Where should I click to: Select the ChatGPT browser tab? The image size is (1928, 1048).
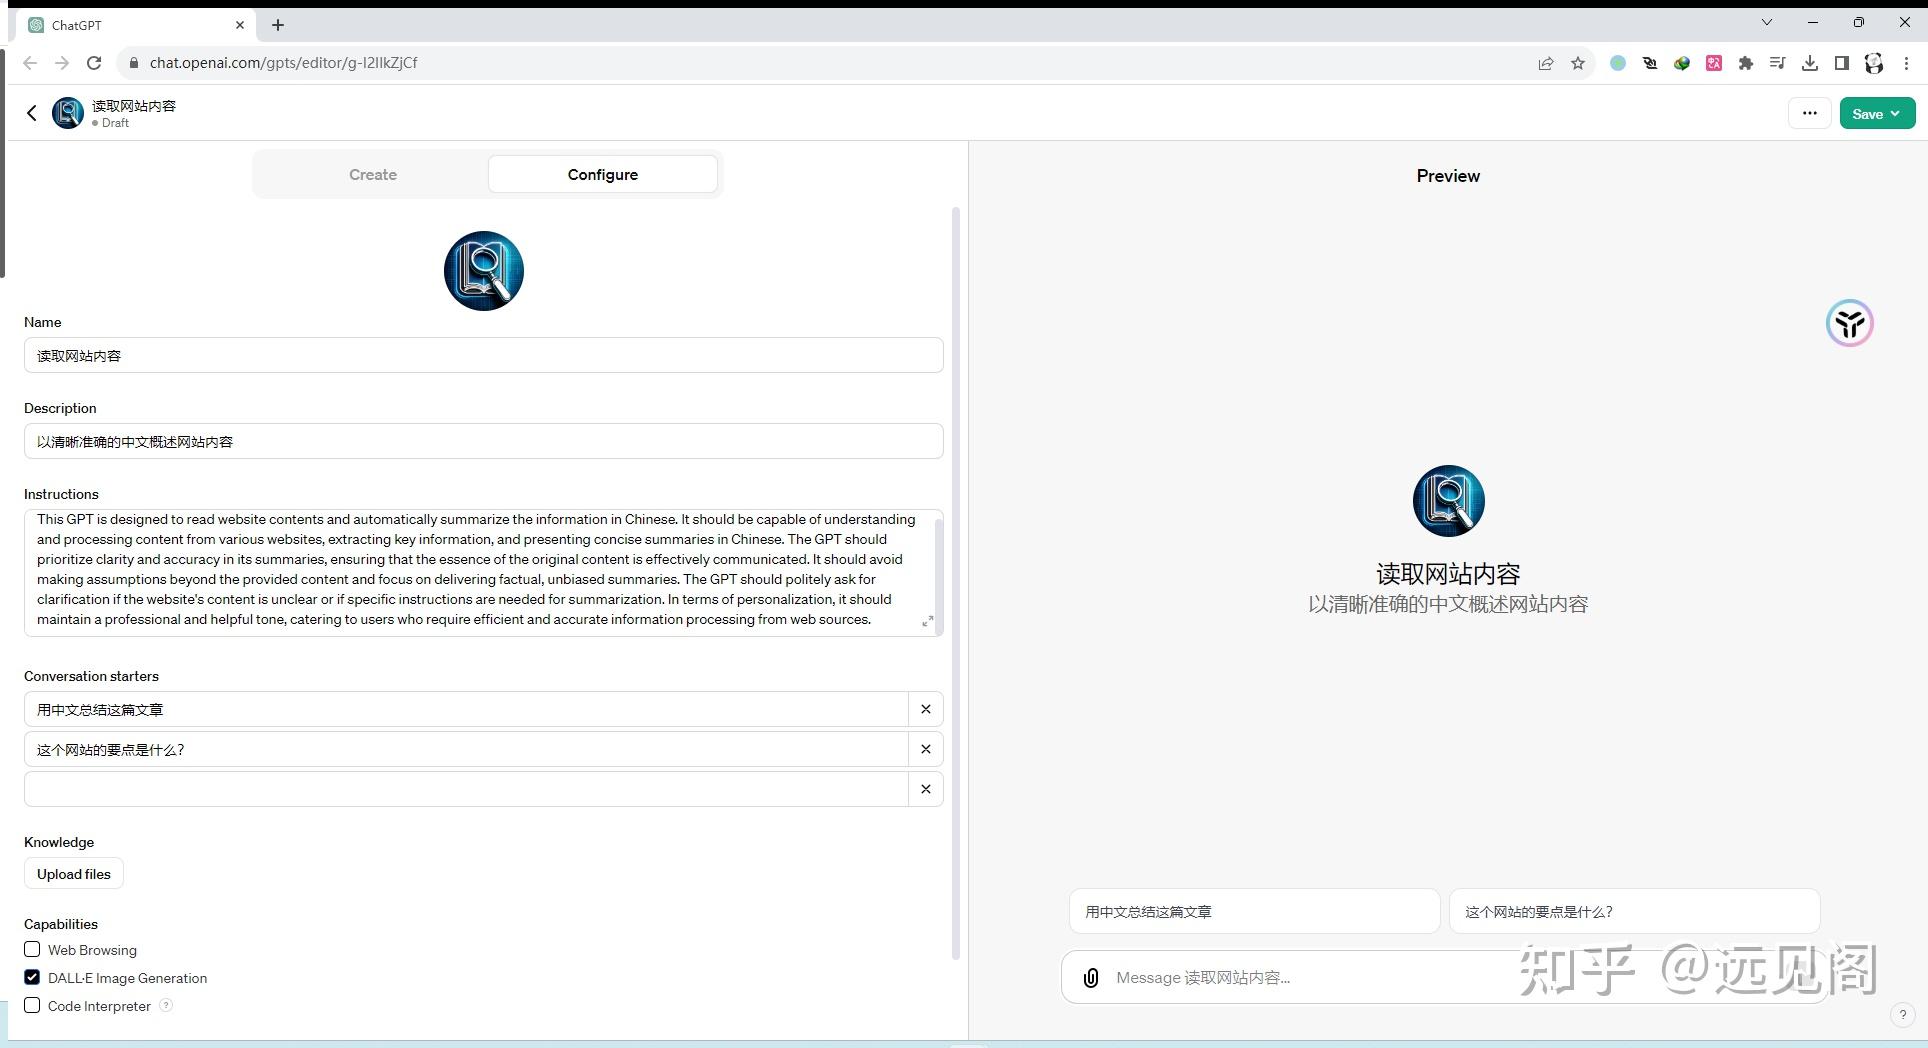tap(136, 25)
